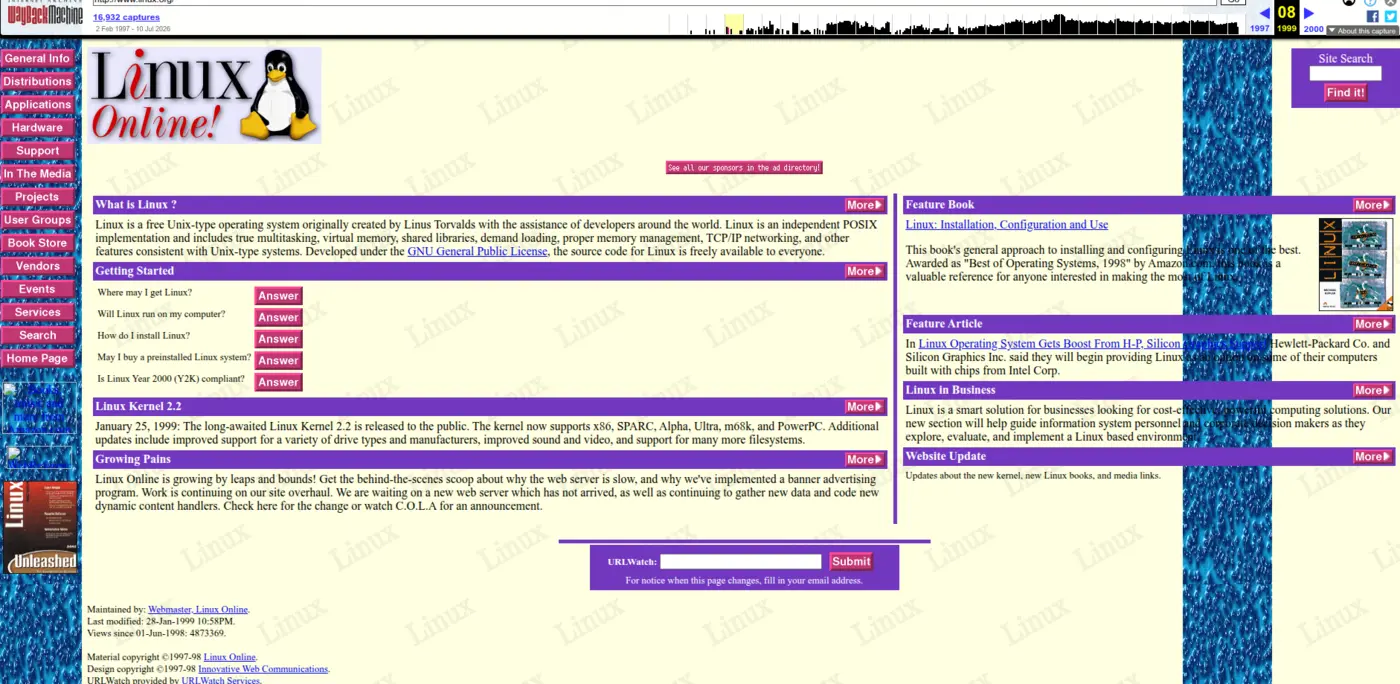Jump to 2000 captures
Viewport: 1400px width, 684px height.
[1313, 29]
